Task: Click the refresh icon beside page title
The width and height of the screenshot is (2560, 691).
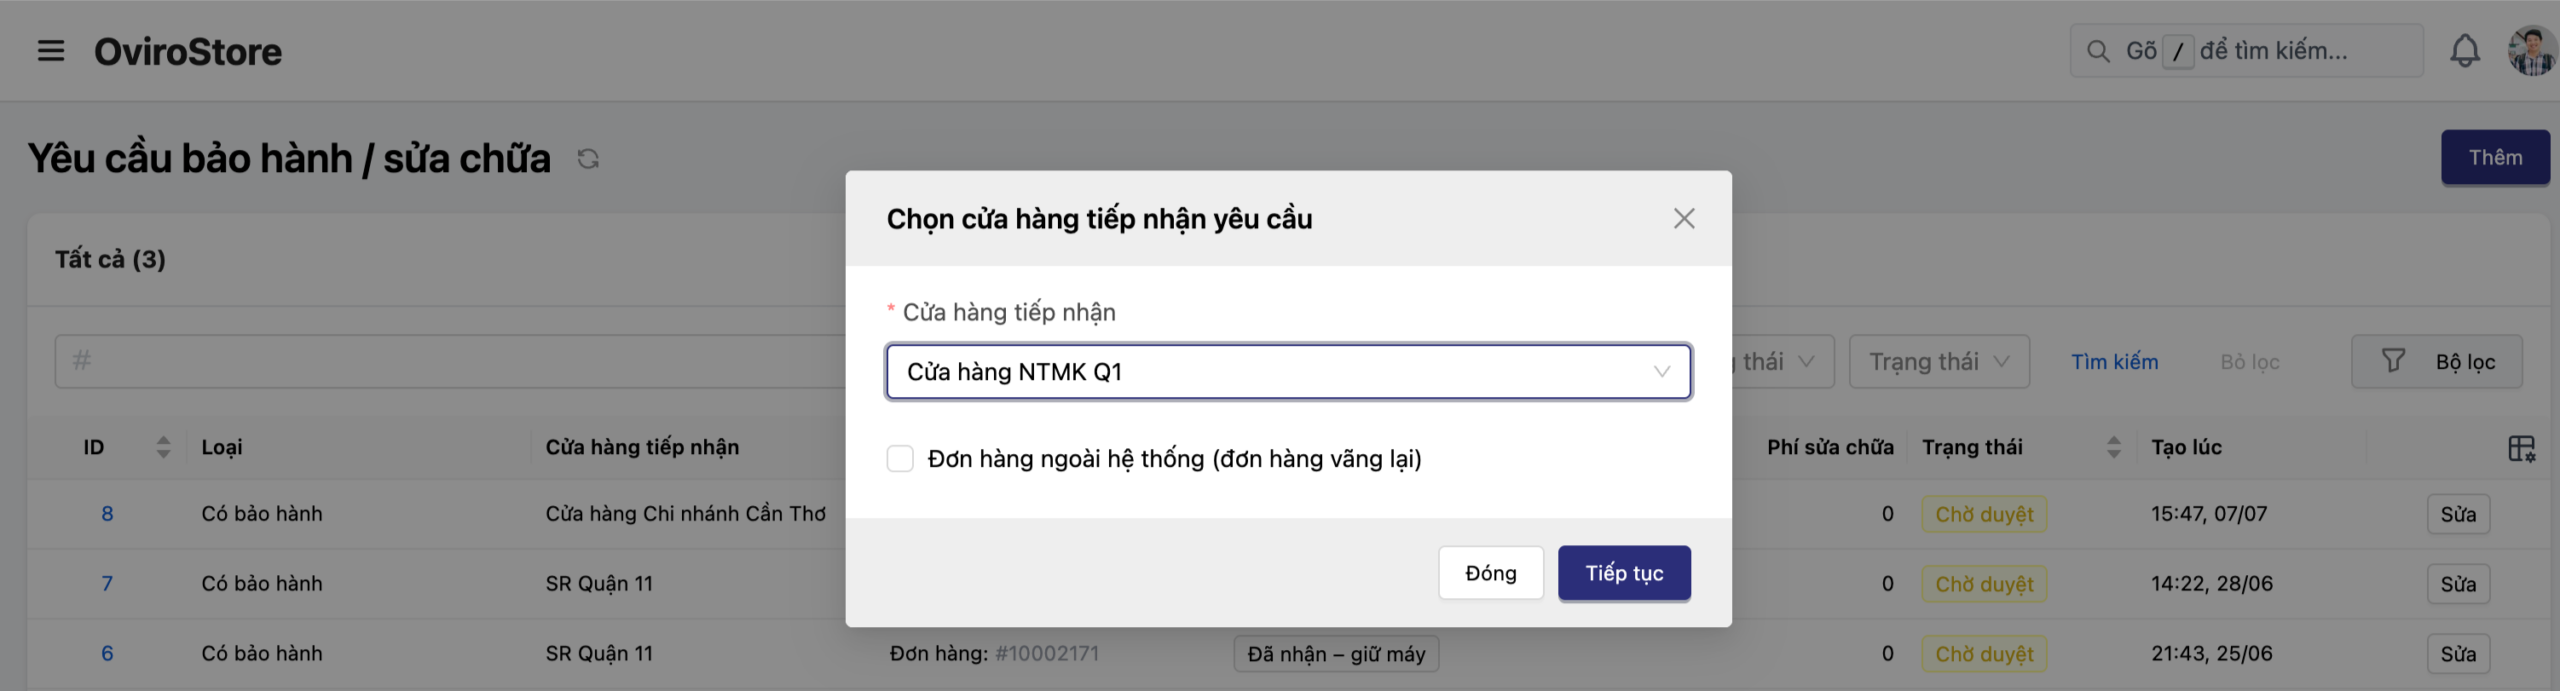Action: click(588, 159)
